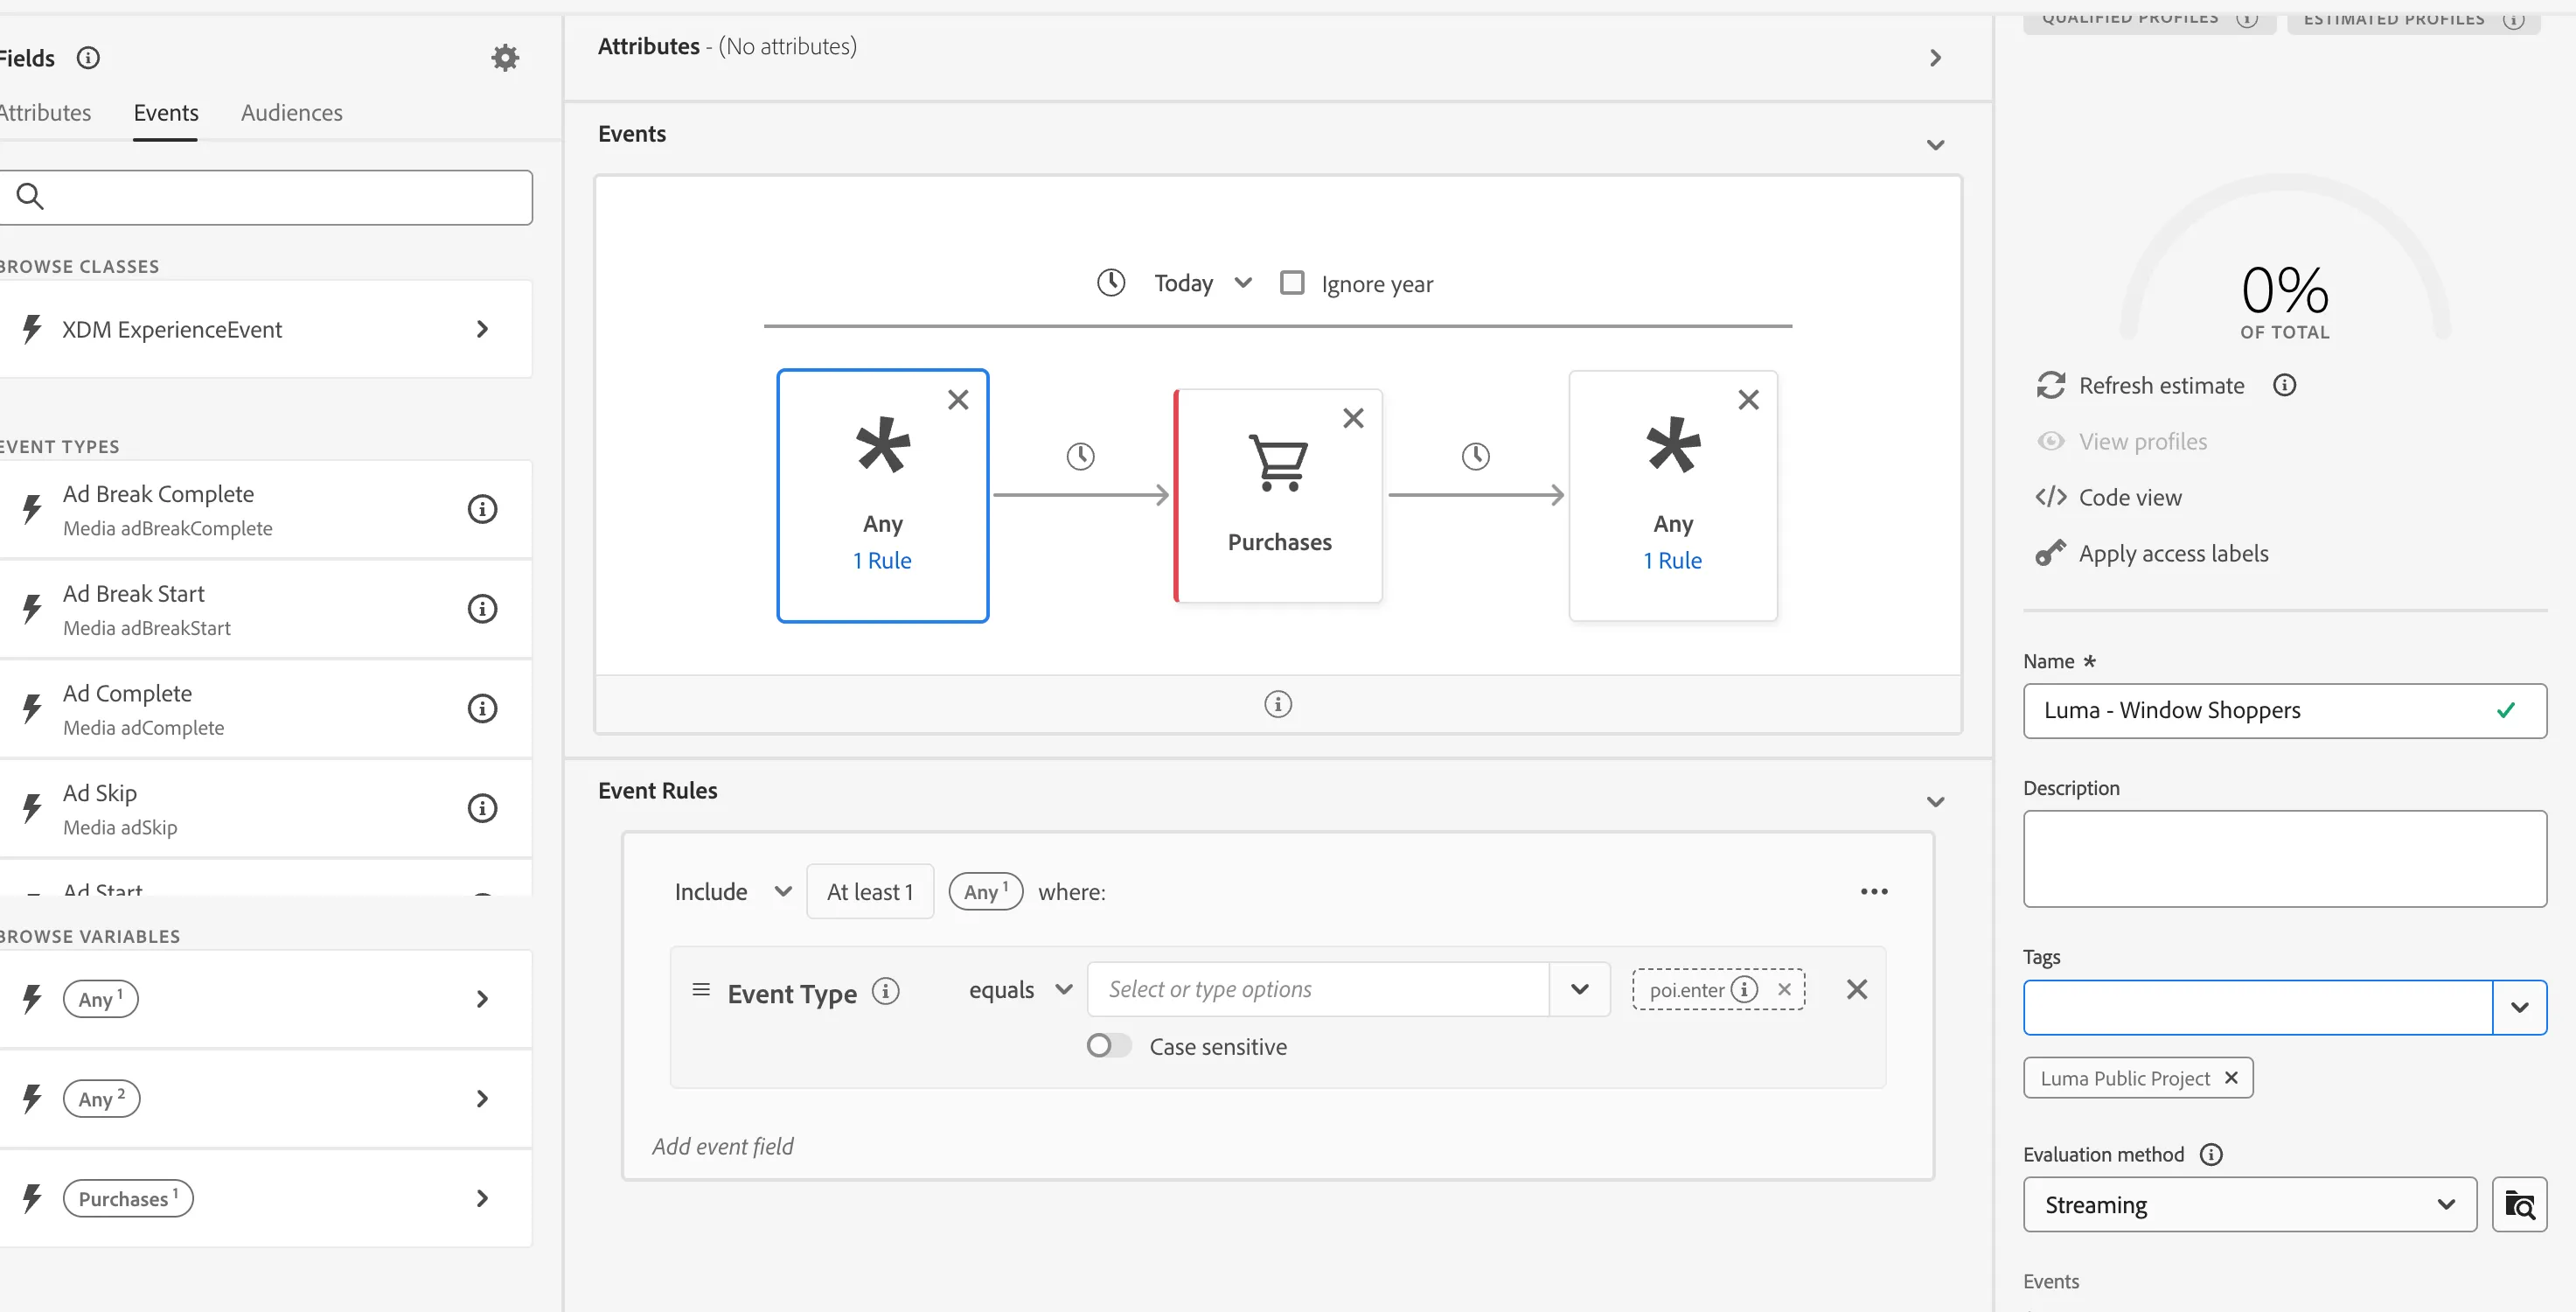Image resolution: width=2576 pixels, height=1312 pixels.
Task: Collapse the Event Rules section
Action: coord(1935,802)
